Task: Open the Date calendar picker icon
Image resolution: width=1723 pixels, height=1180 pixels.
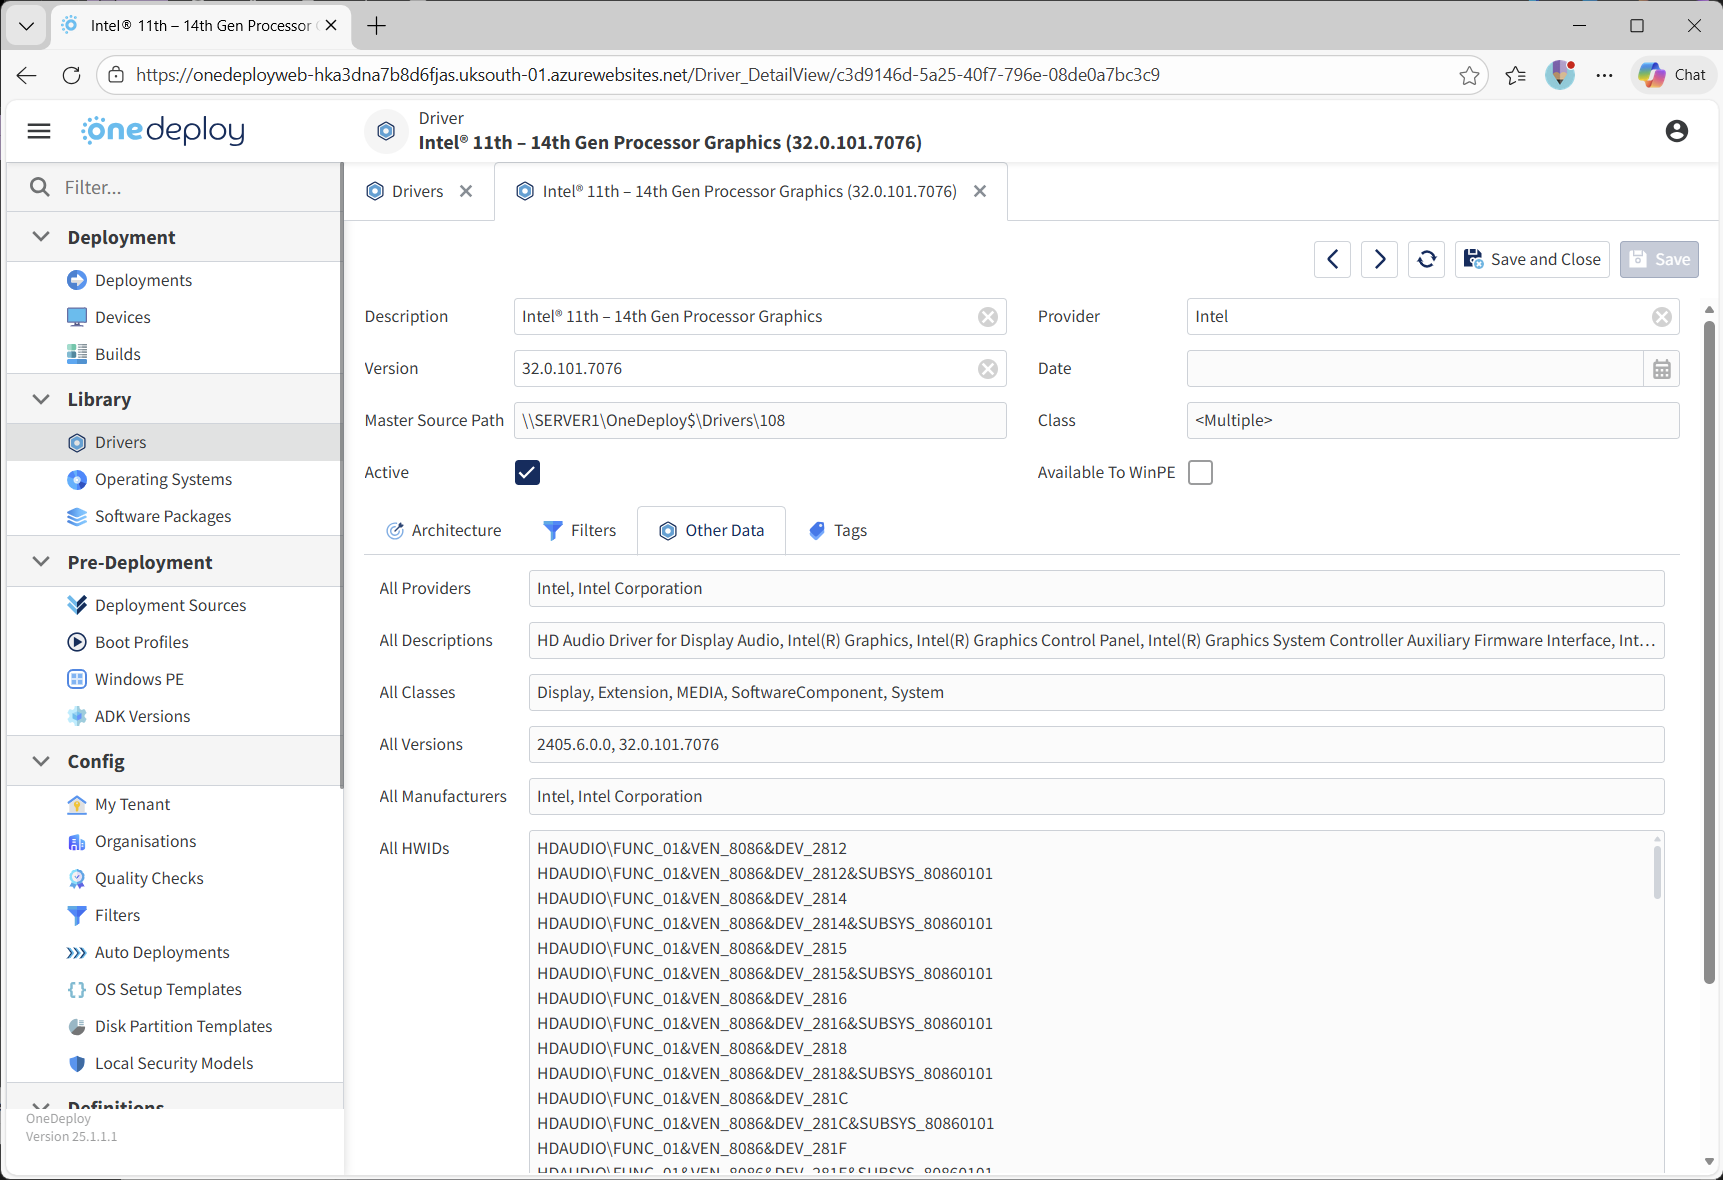Action: (1661, 369)
